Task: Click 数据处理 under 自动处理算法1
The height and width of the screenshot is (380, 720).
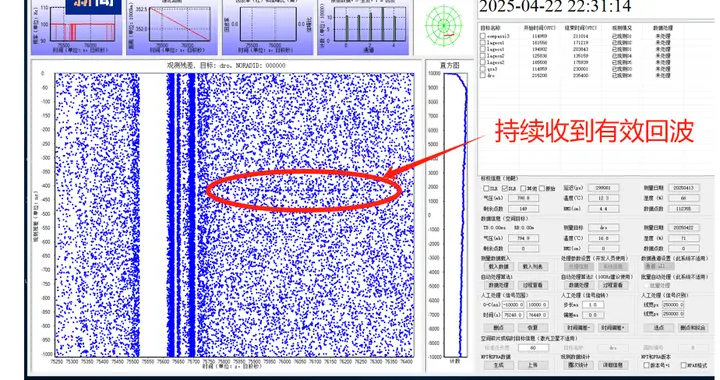Action: 499,285
